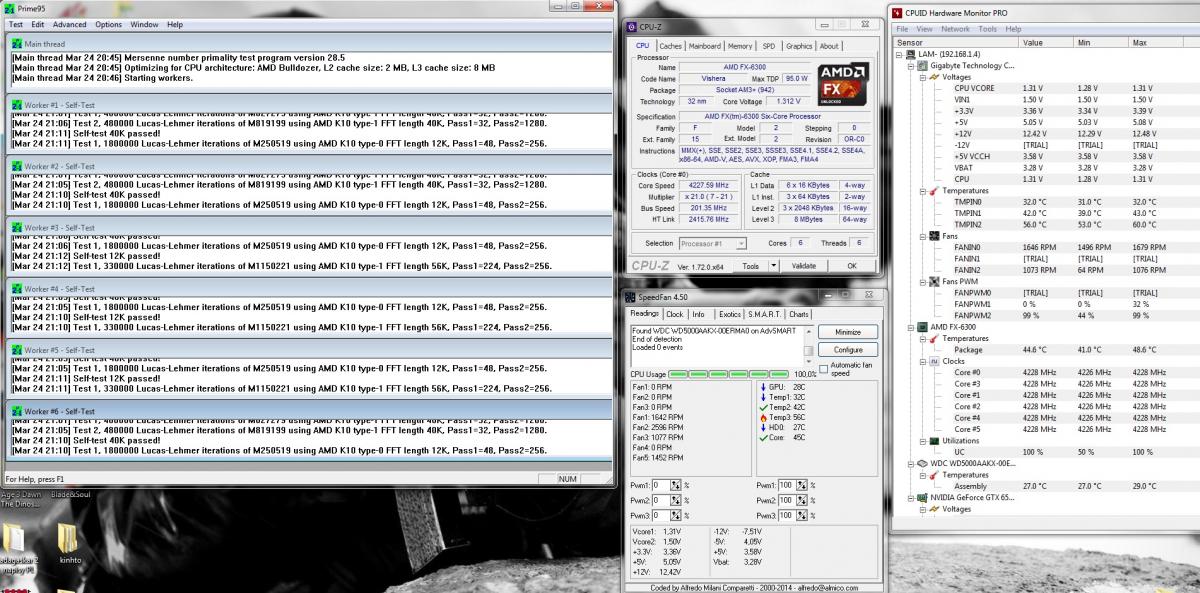Click the left Pwm1 speed stepper
Viewport: 1200px width, 593px height.
click(676, 485)
